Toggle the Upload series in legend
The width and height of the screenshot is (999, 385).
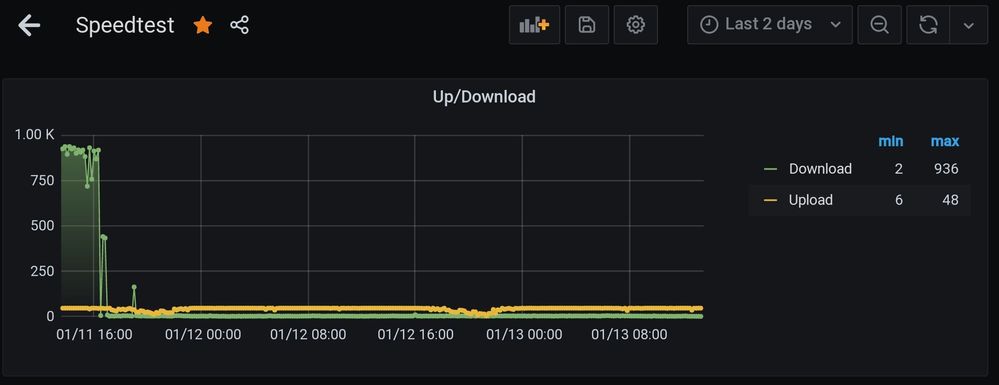pyautogui.click(x=810, y=200)
